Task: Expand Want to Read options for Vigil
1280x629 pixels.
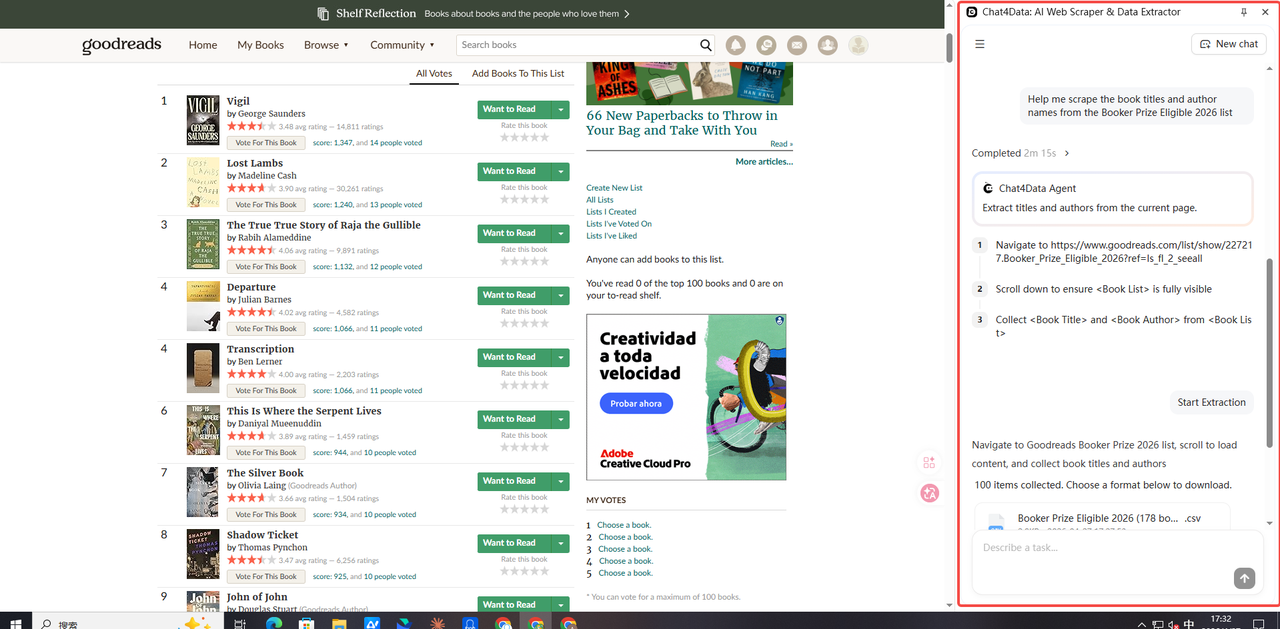Action: pos(560,108)
